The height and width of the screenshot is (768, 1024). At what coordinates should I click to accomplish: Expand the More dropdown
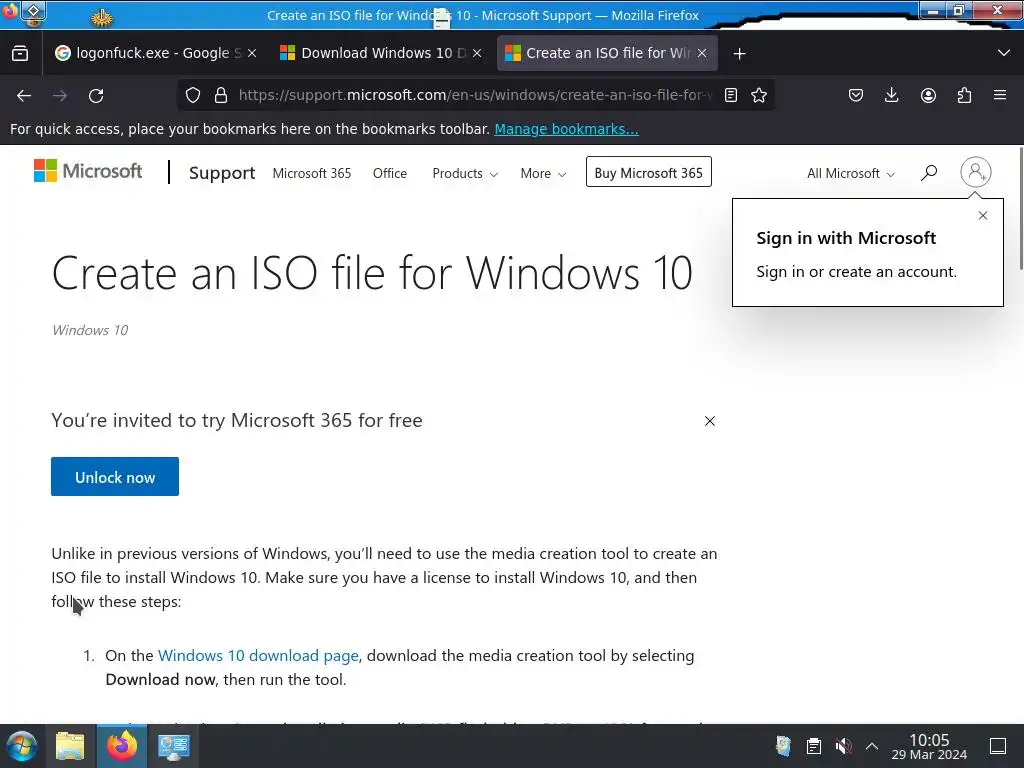tap(543, 173)
